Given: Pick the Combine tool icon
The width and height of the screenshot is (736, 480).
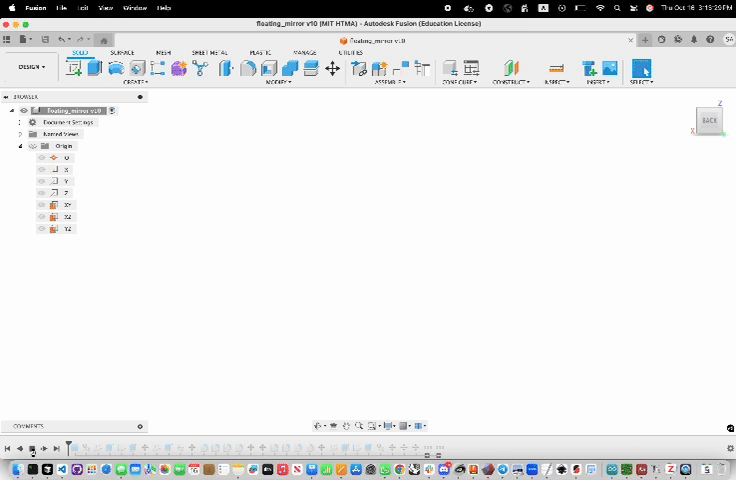Looking at the screenshot, I should click(290, 69).
